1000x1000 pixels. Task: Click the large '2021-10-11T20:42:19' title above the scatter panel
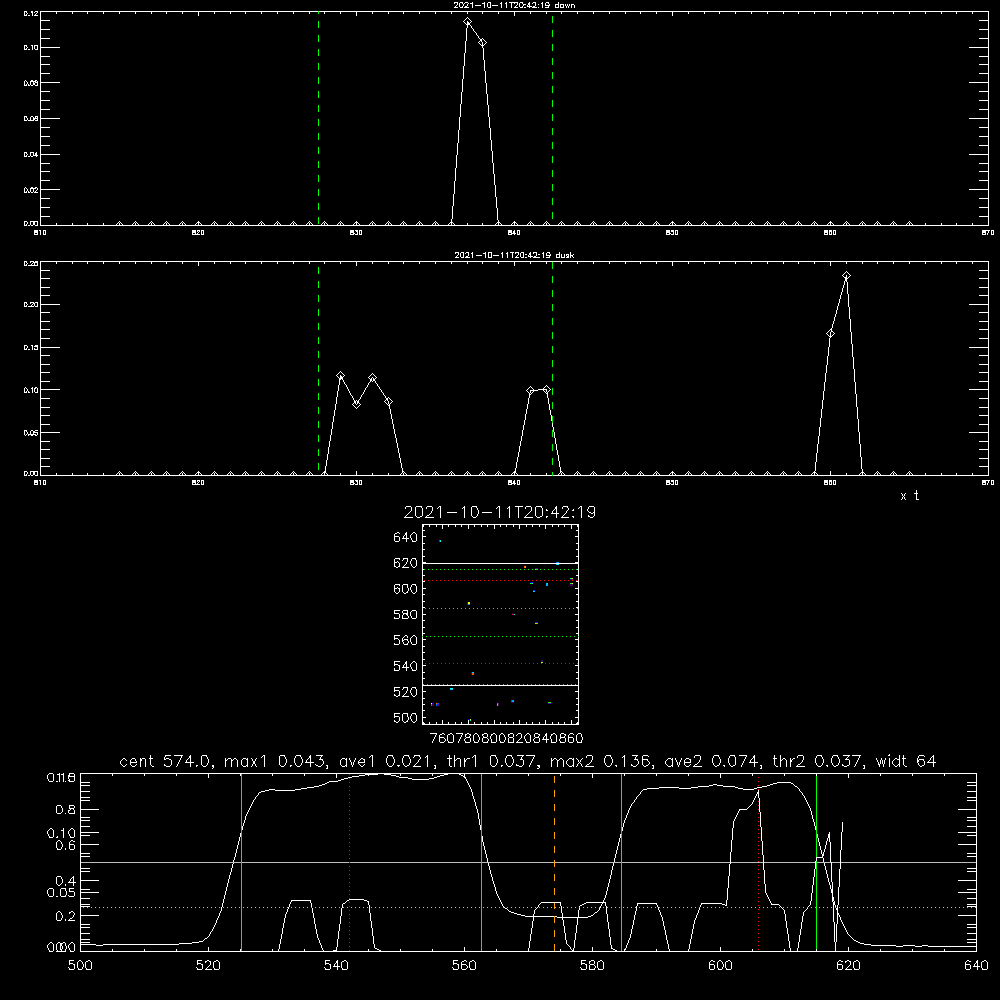pyautogui.click(x=499, y=512)
